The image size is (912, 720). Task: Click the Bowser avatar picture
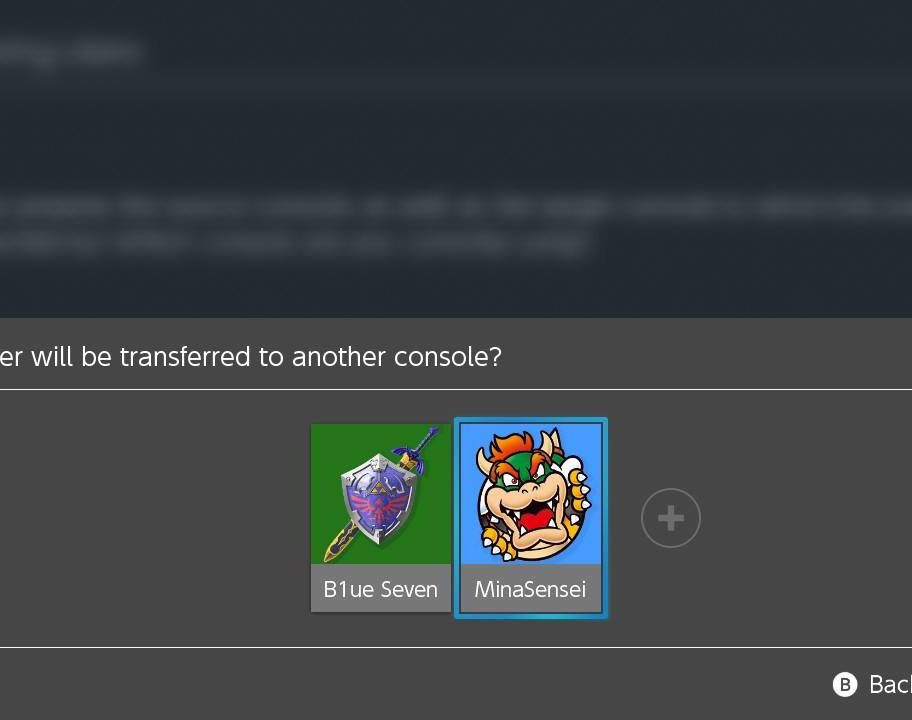(530, 494)
